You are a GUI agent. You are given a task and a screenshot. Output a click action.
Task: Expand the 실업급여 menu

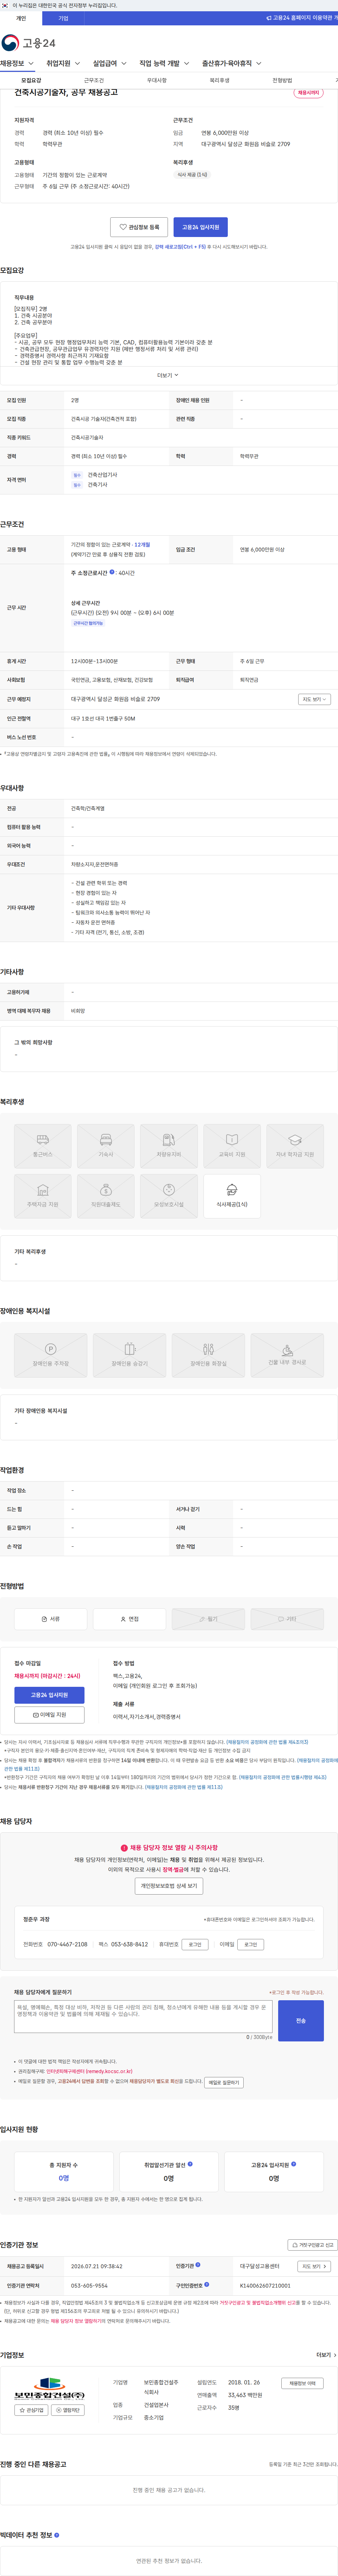point(109,63)
